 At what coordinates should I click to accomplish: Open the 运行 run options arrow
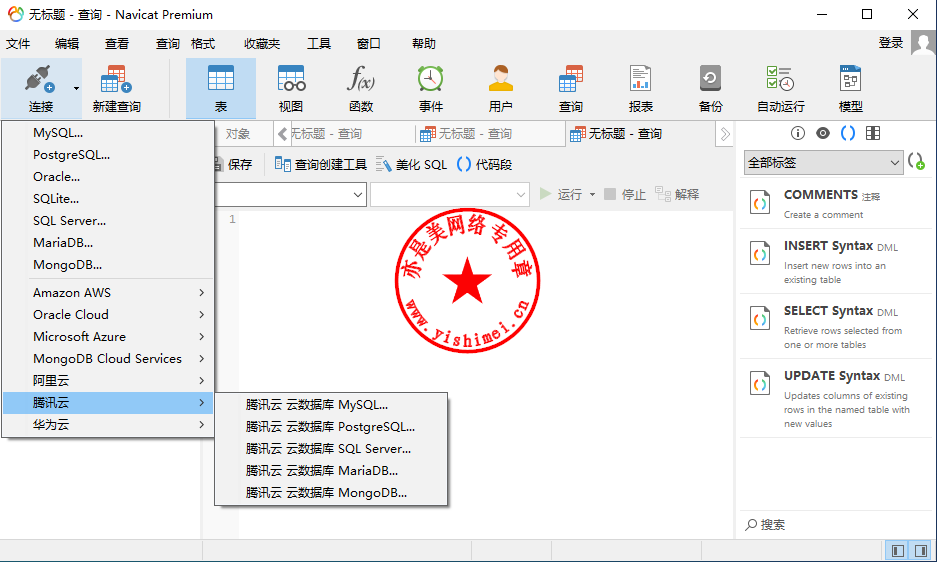tap(592, 194)
